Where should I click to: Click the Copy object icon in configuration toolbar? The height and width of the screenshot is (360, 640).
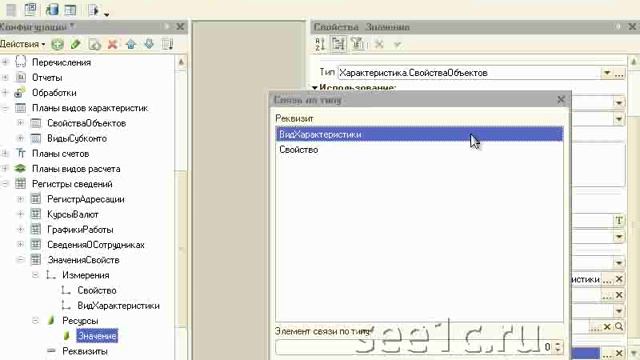[x=94, y=44]
